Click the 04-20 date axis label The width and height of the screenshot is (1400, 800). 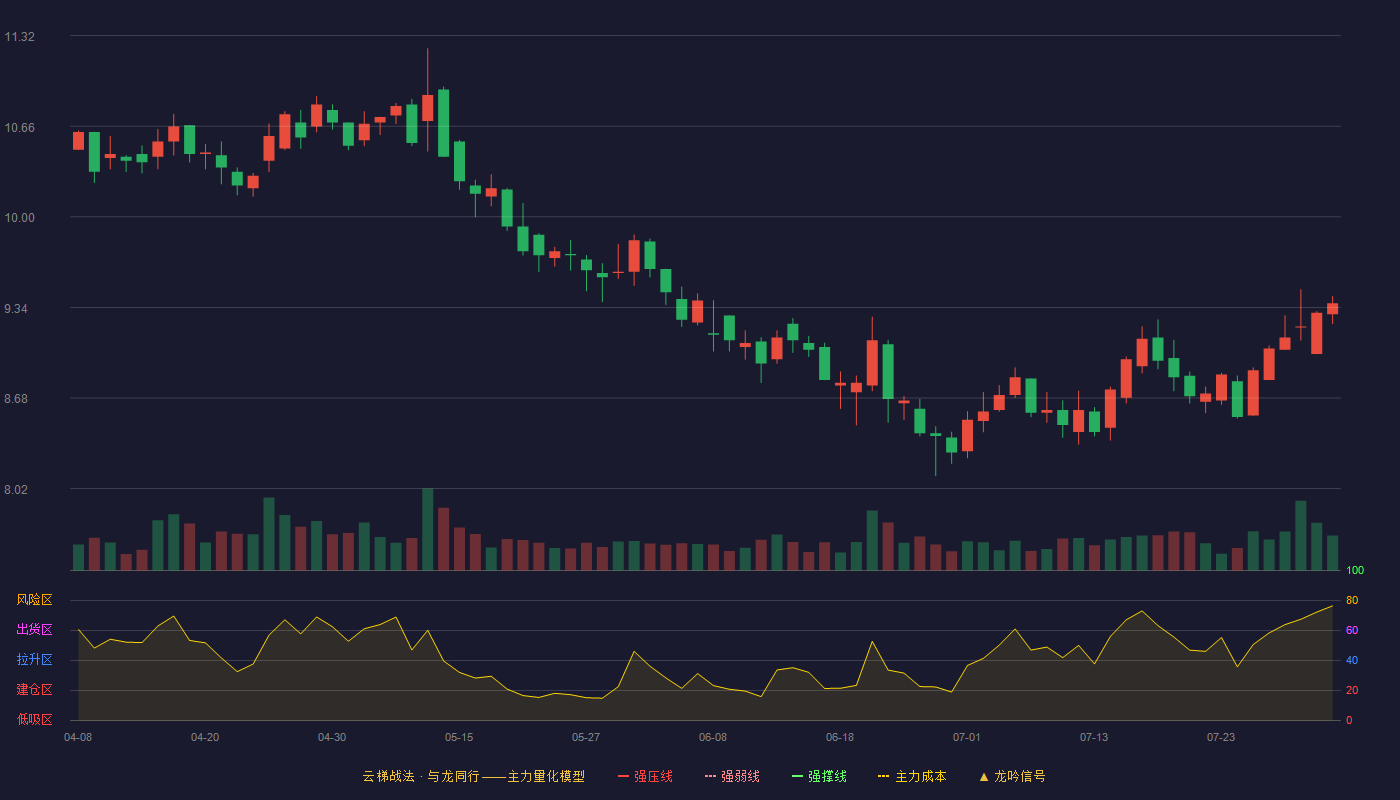(x=205, y=737)
